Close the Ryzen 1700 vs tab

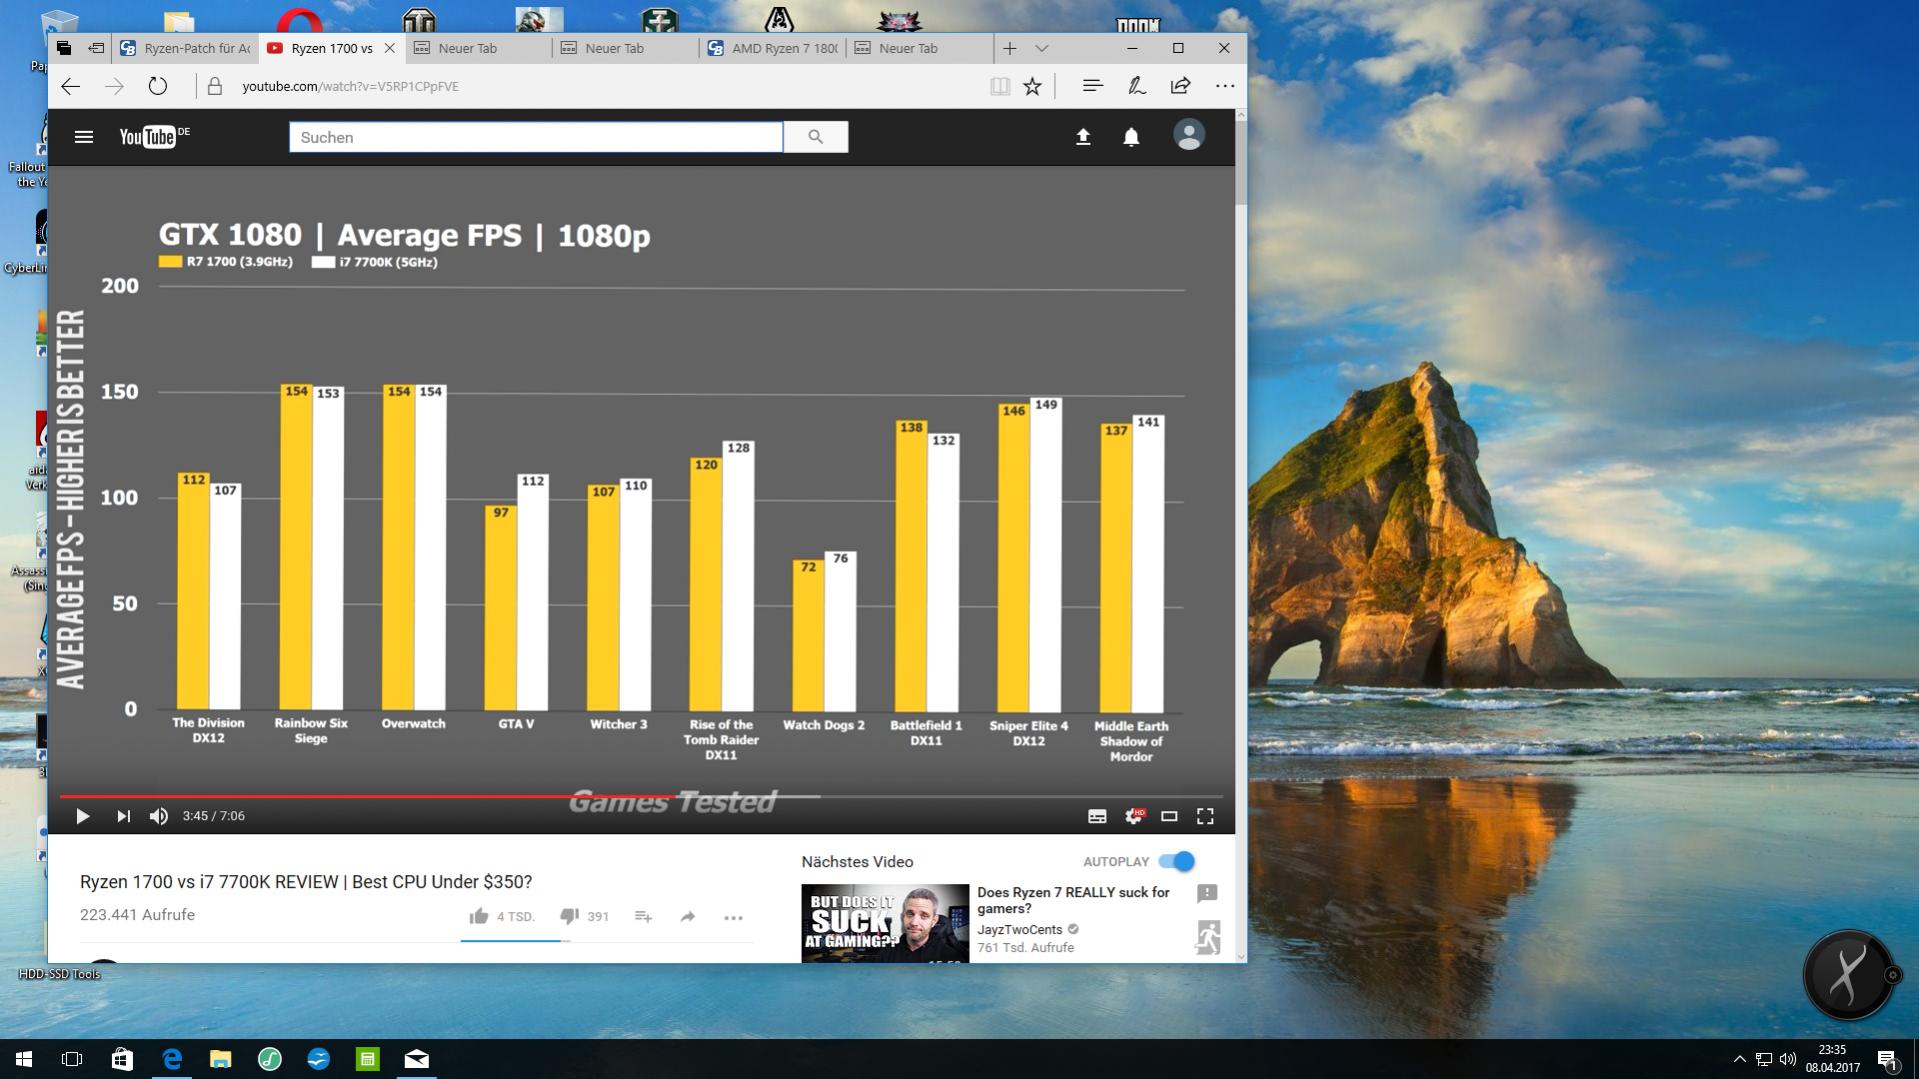(390, 48)
